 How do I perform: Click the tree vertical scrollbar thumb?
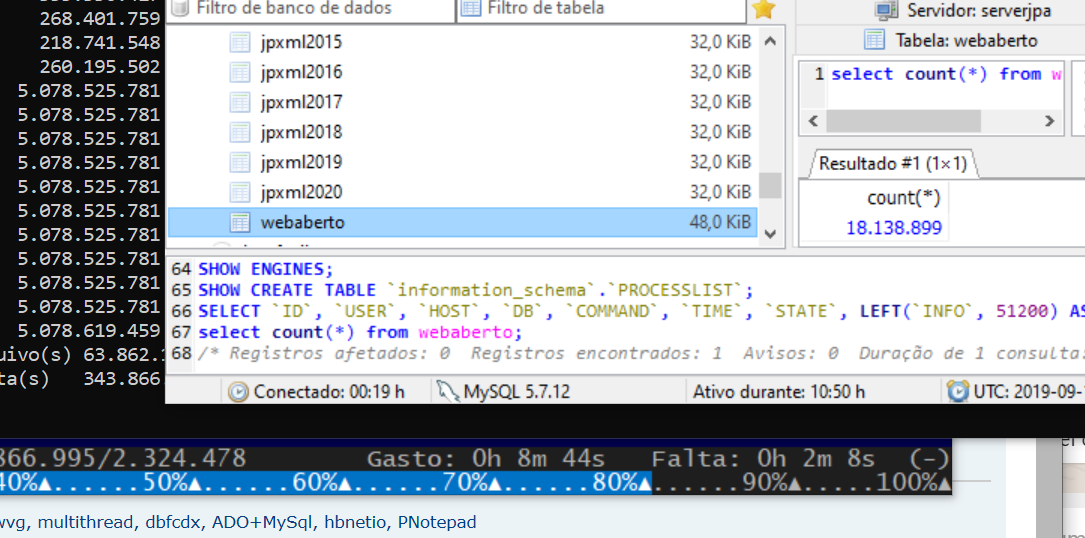(770, 186)
